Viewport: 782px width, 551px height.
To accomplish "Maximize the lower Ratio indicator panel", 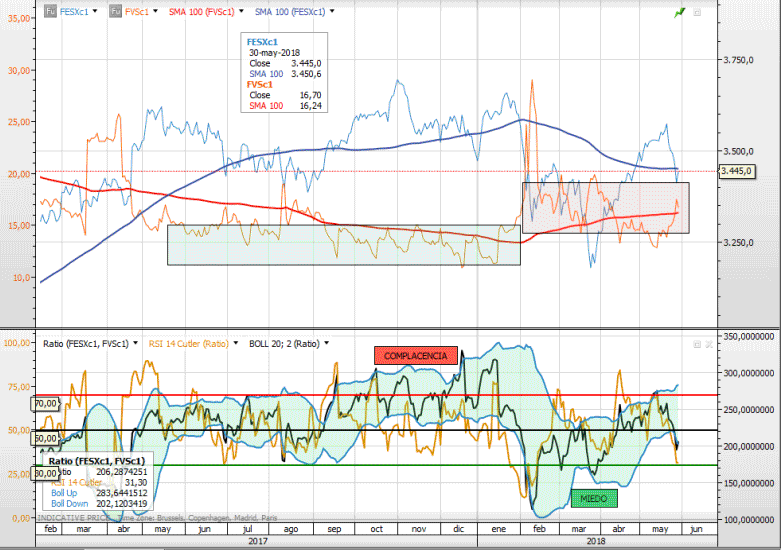I will [697, 344].
